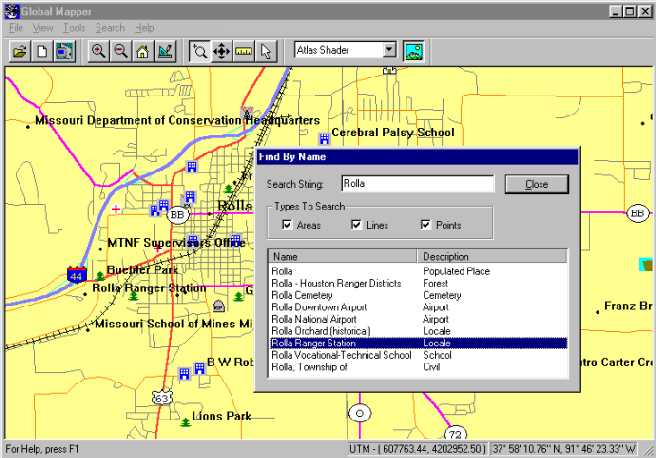This screenshot has height=458, width=656.
Task: Click school icon beside Cerebral Palsy School
Action: [324, 138]
